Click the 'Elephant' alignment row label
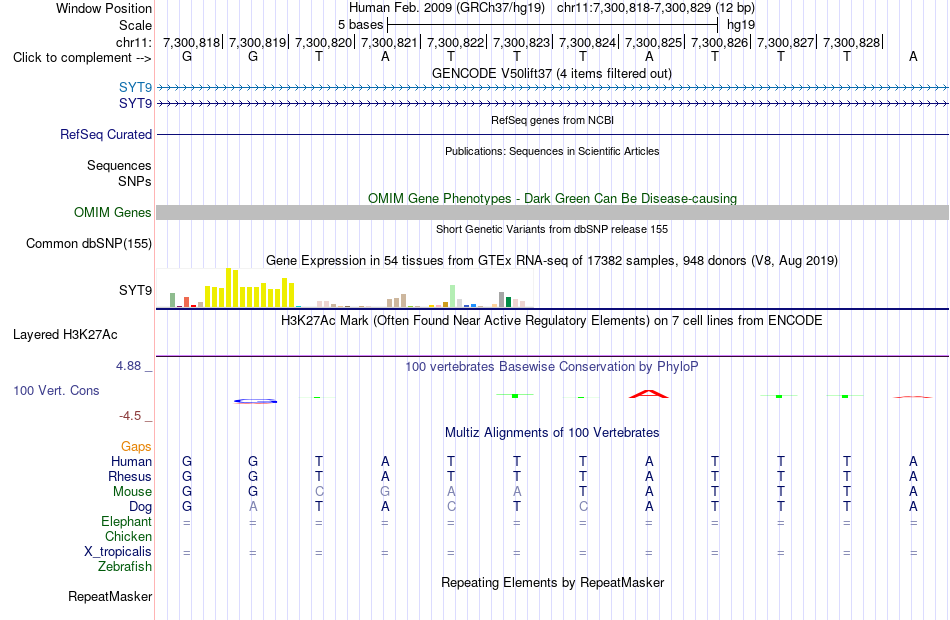Image resolution: width=950 pixels, height=620 pixels. click(x=126, y=522)
